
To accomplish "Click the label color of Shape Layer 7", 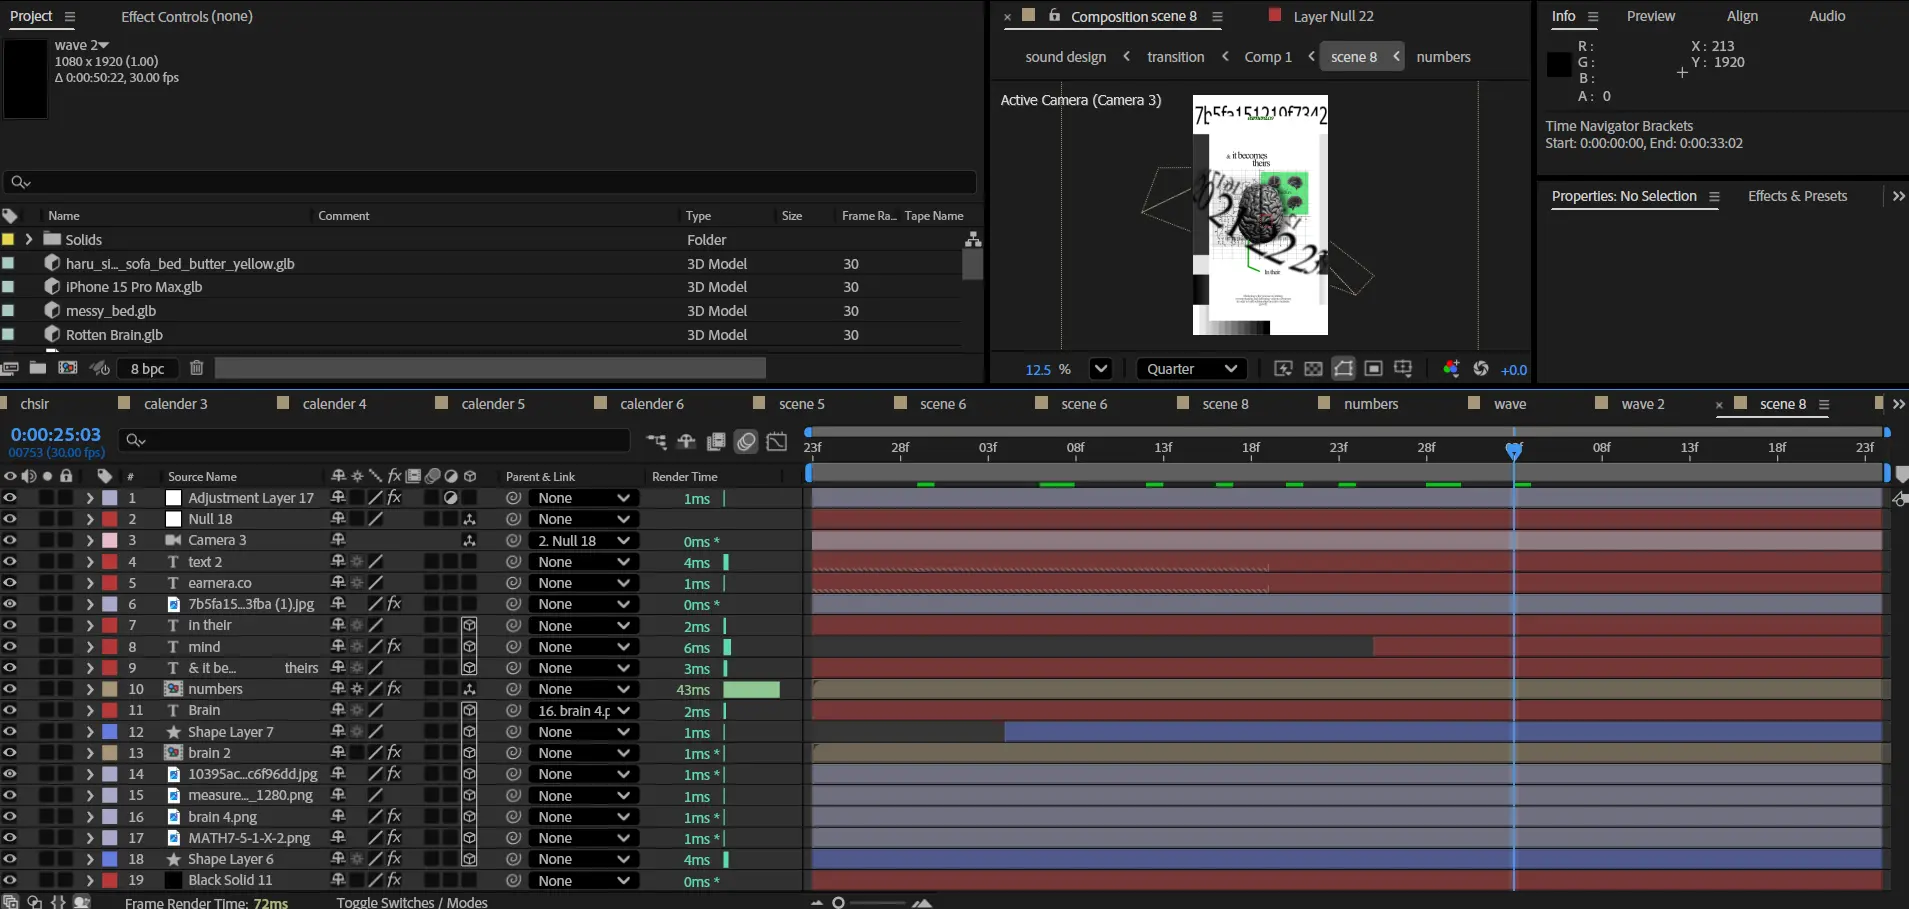I will point(110,732).
